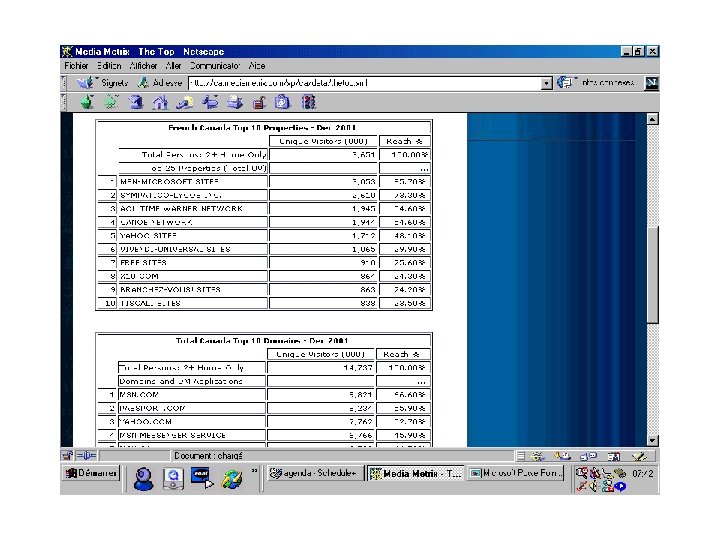Switch to agenda - Schedule+ taskbar button
Screen dimensions: 720x540
(x=315, y=473)
